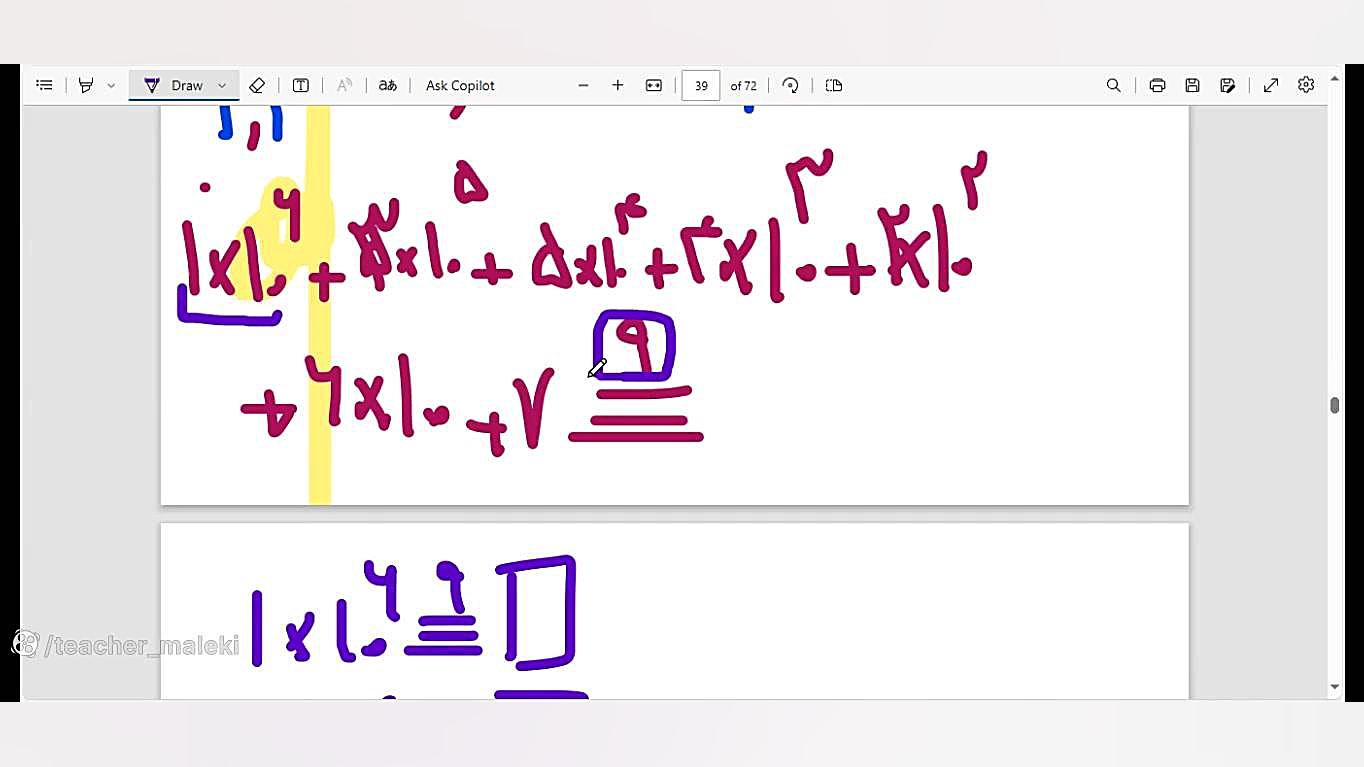This screenshot has width=1364, height=767.
Task: Click the scroll down arrow
Action: tap(1334, 687)
